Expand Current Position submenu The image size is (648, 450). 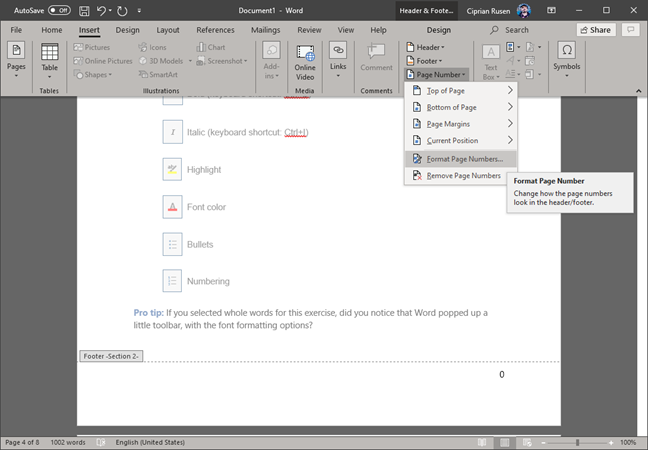[x=461, y=140]
